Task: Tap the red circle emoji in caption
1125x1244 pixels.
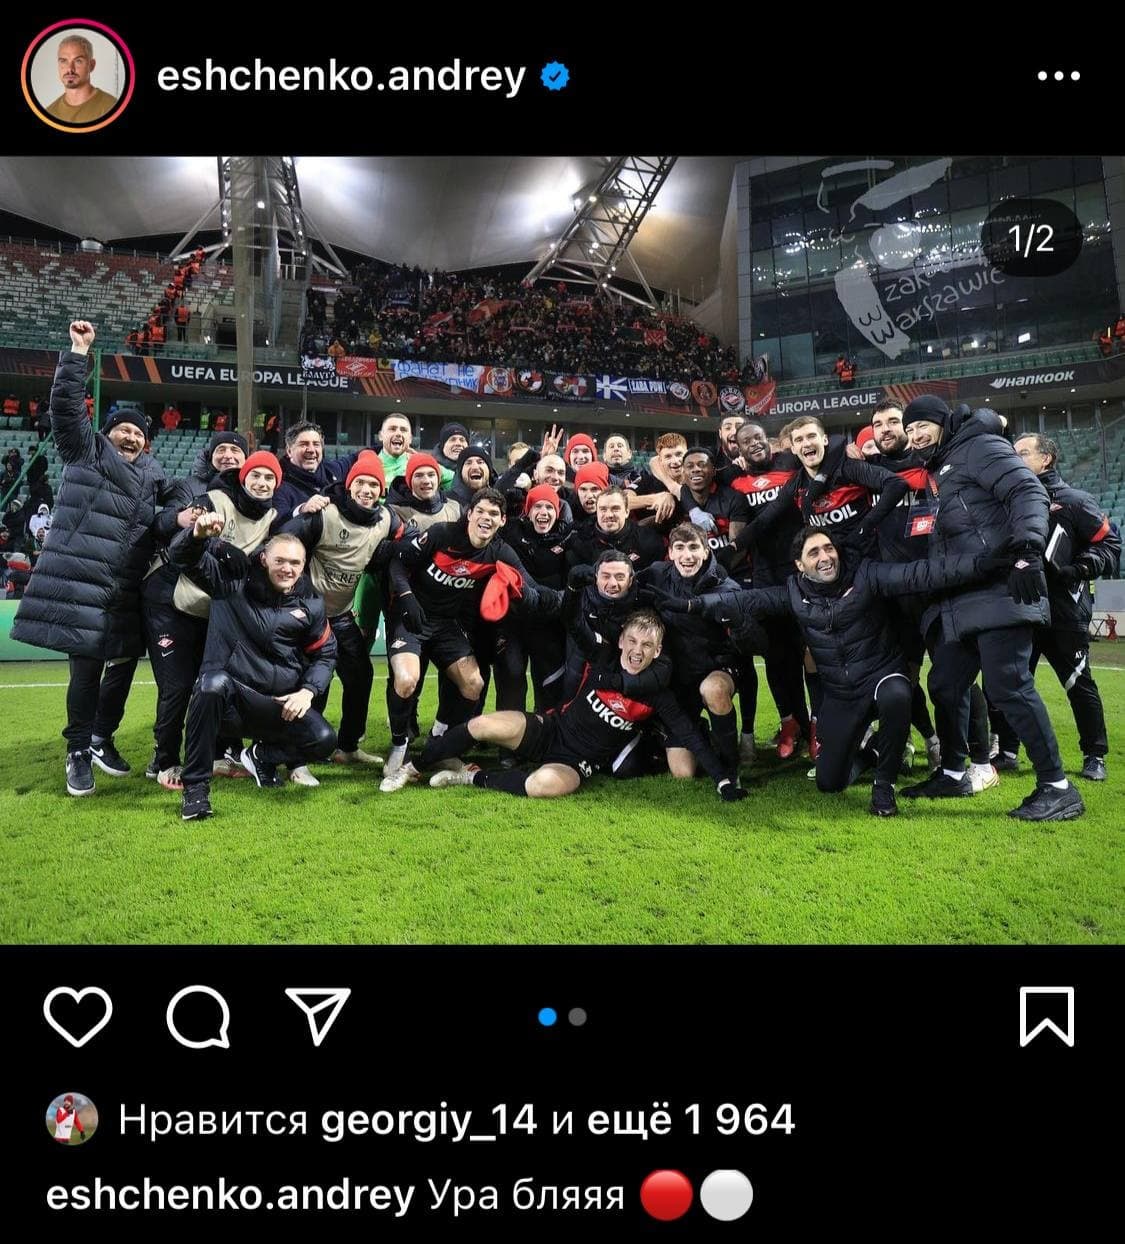Action: point(665,1196)
